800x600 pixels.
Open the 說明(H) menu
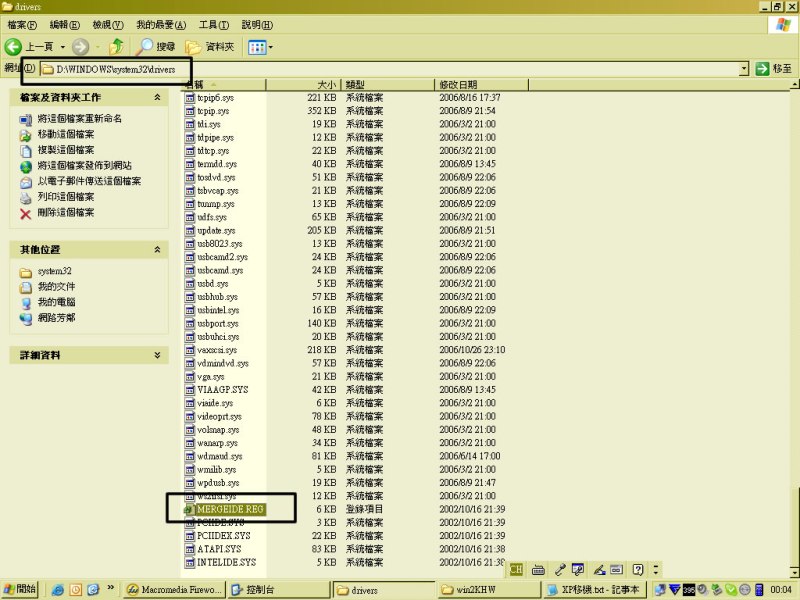(x=257, y=24)
